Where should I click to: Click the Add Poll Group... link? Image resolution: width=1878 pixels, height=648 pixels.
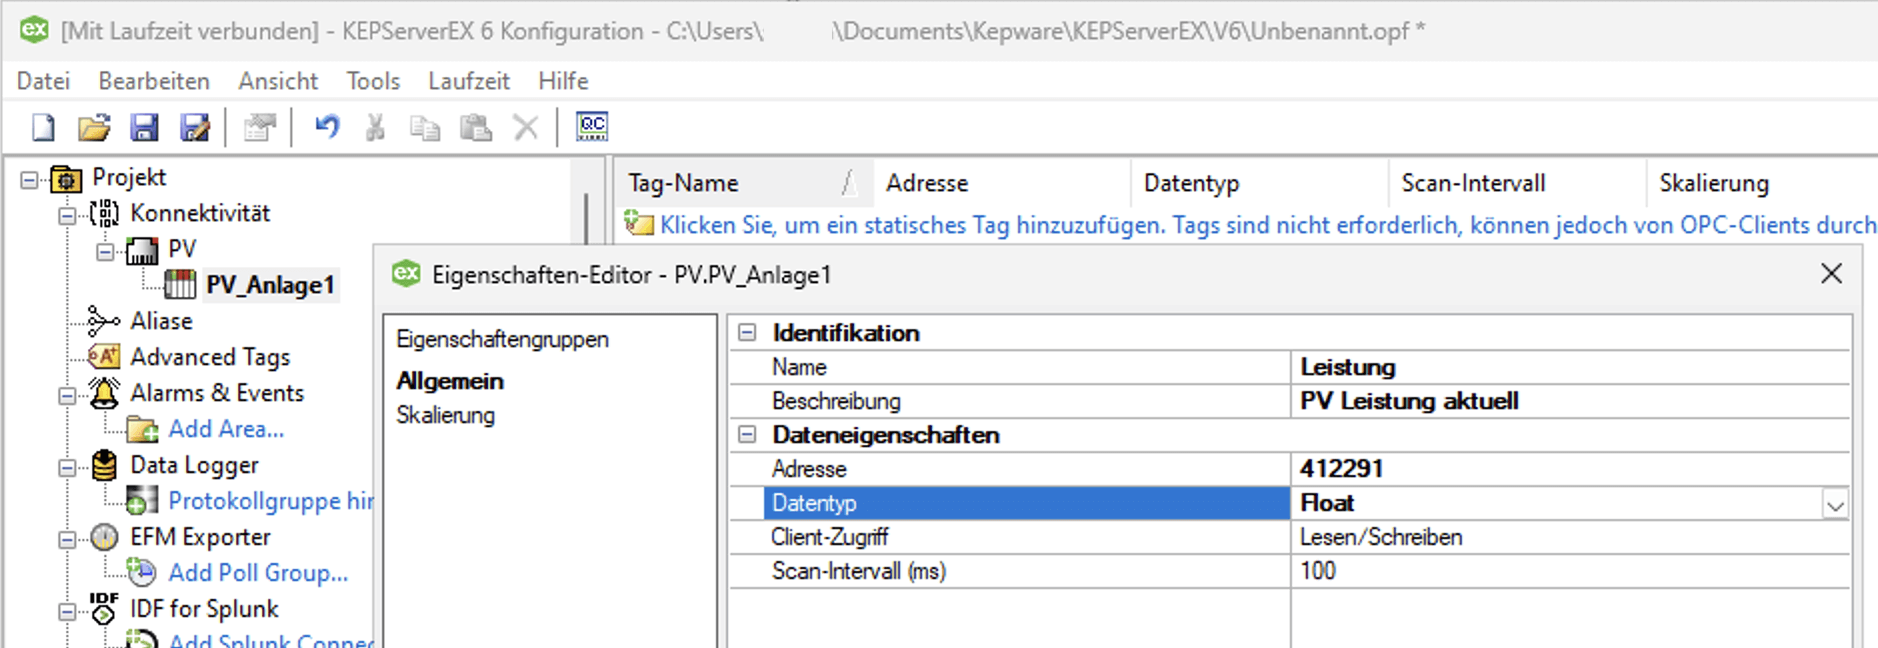(258, 573)
